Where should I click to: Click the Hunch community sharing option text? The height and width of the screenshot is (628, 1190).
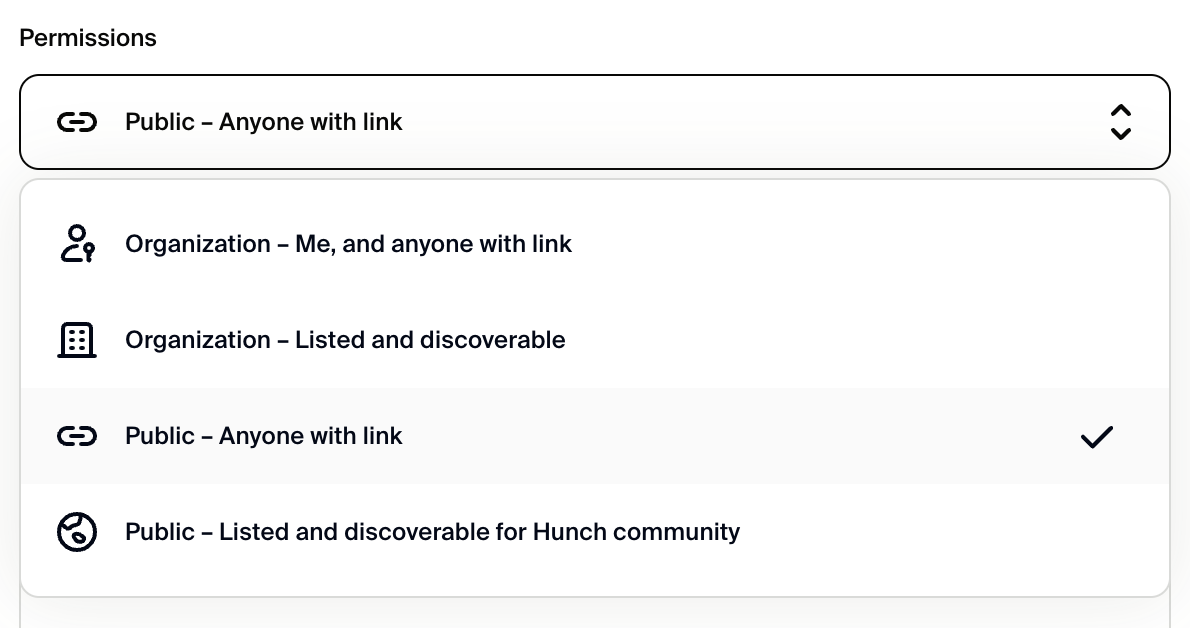(x=432, y=532)
